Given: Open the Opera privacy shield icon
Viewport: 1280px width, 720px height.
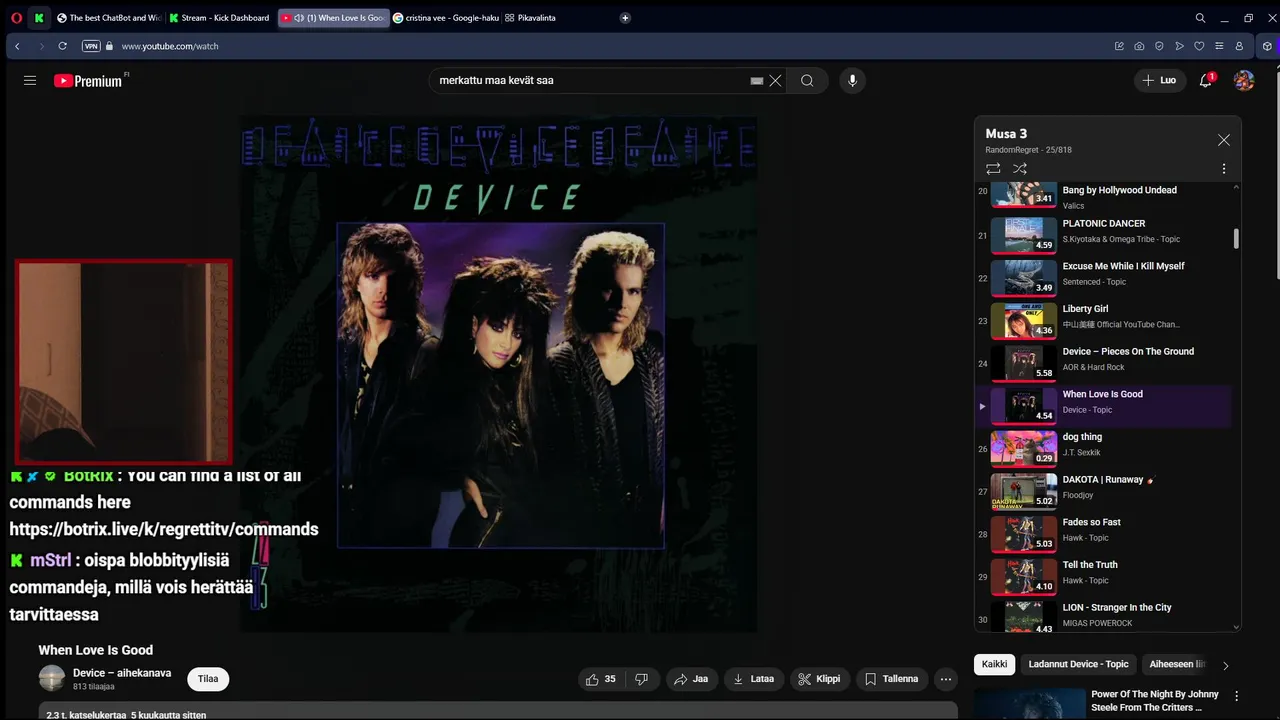Looking at the screenshot, I should pyautogui.click(x=1159, y=46).
